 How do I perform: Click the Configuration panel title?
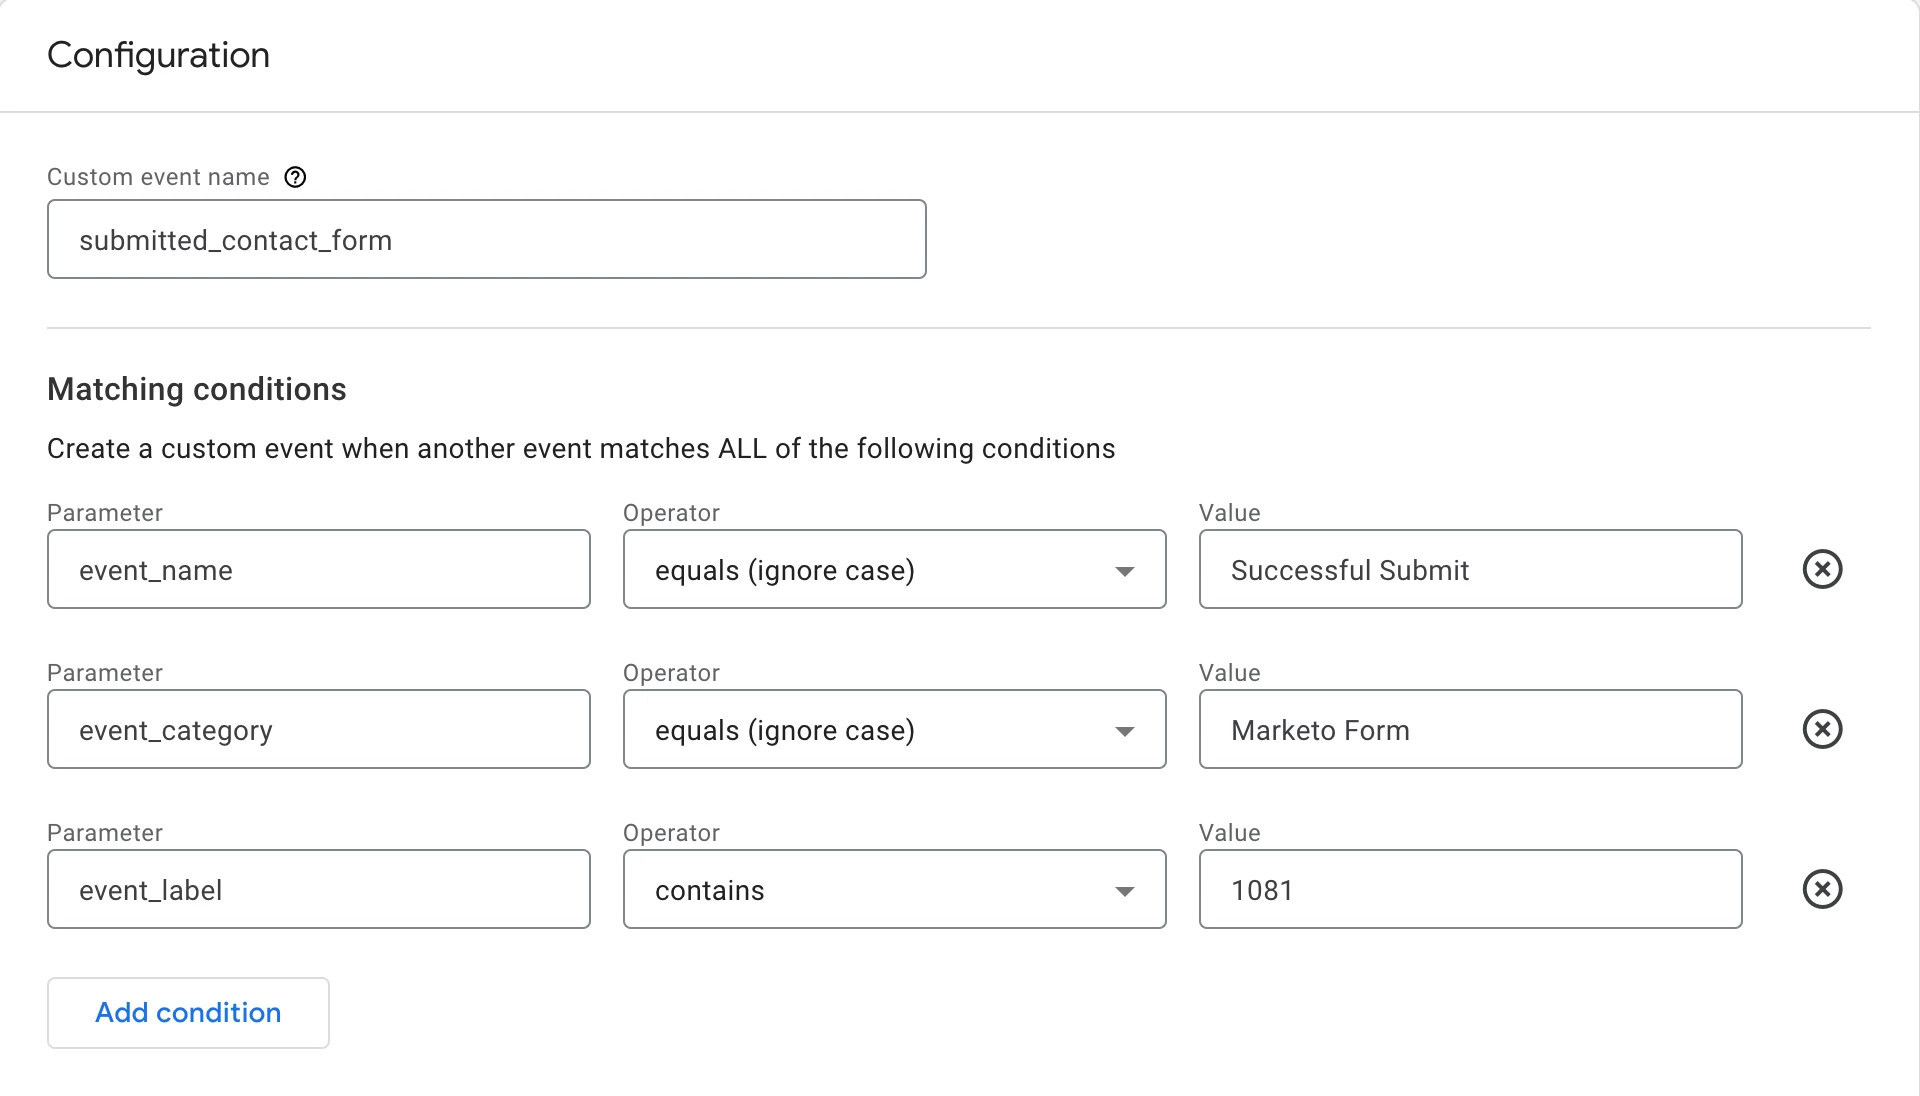(158, 55)
